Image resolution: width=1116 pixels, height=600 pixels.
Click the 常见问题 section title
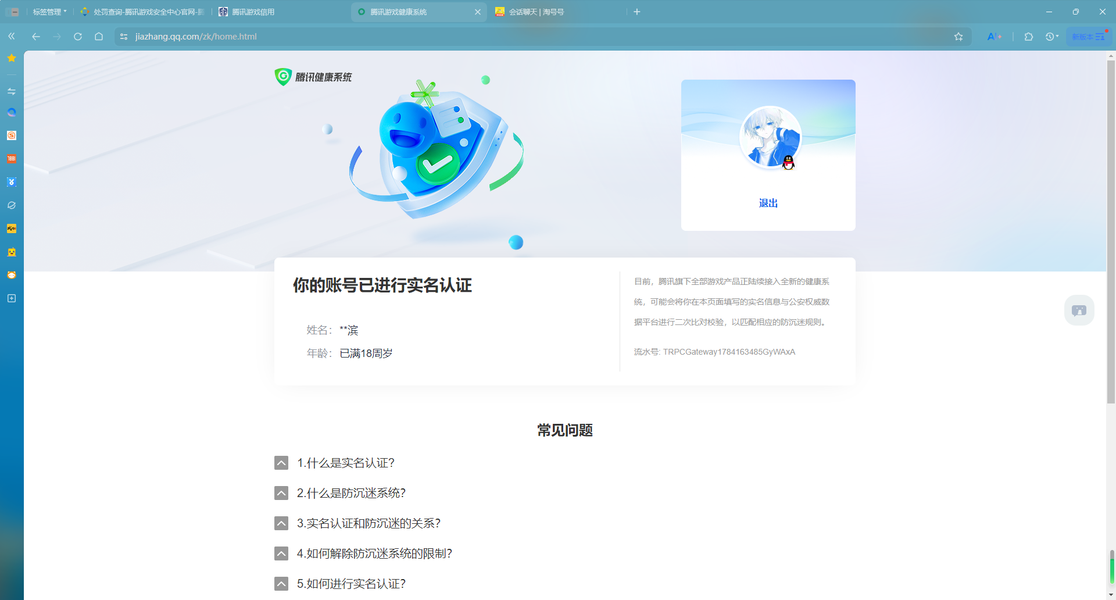coord(565,430)
